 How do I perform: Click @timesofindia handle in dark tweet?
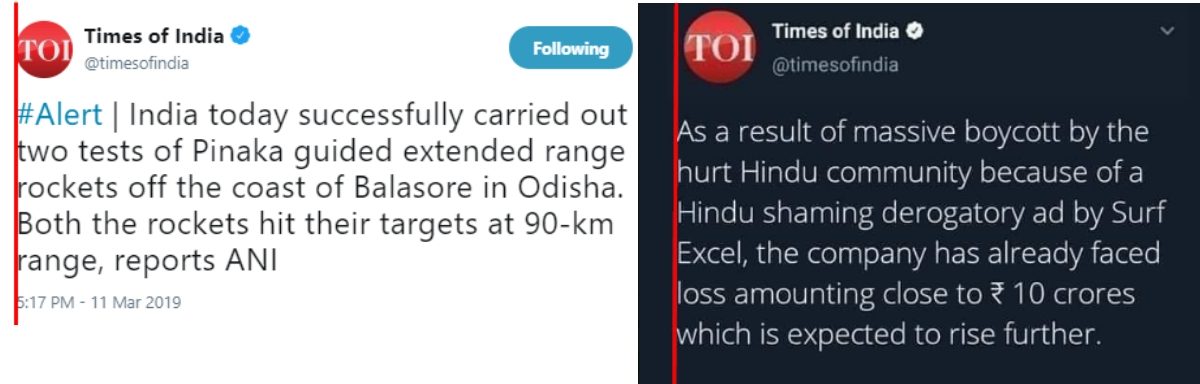click(x=834, y=65)
